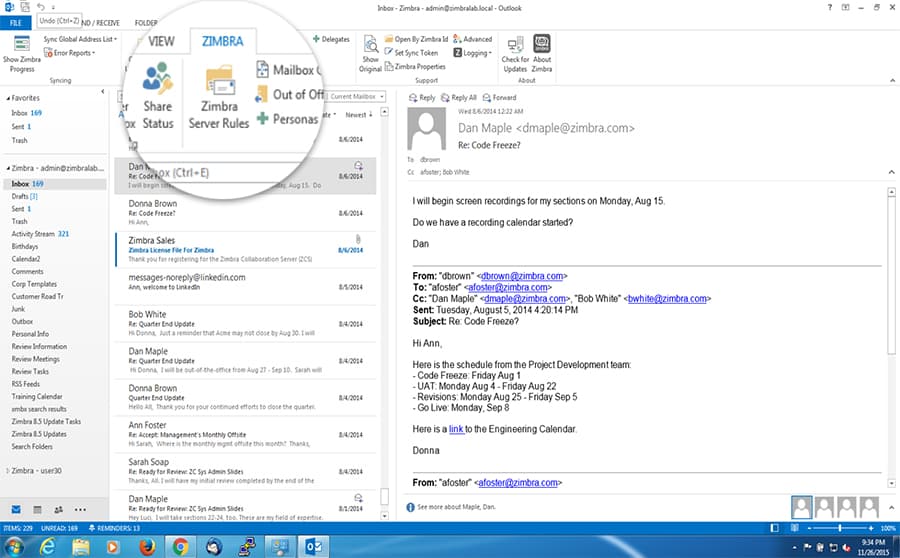Open the Training Calendar folder
This screenshot has height=558, width=900.
point(37,396)
